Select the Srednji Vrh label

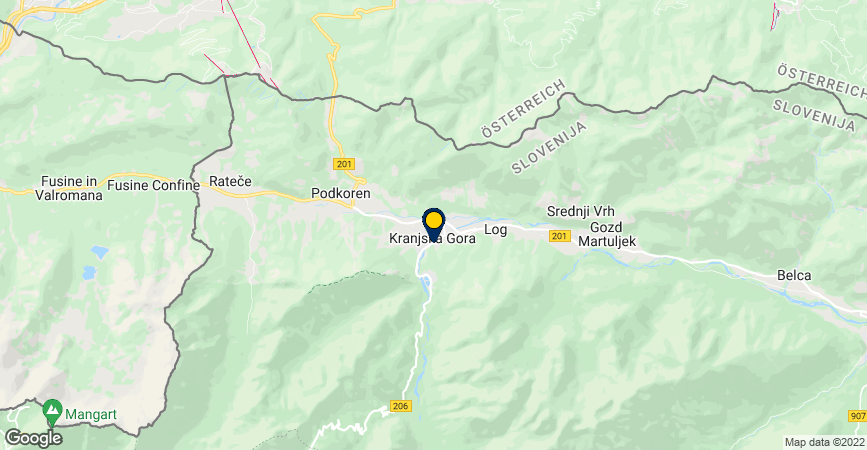(581, 211)
